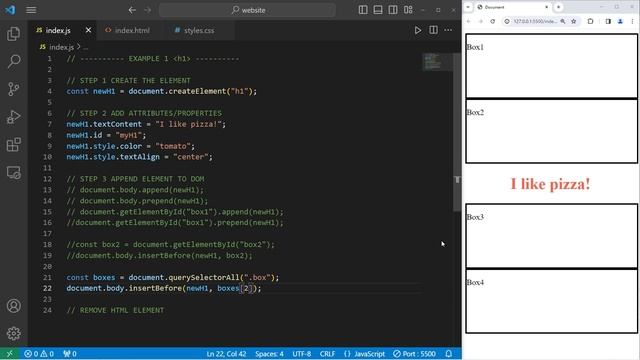Open the browser profile avatar
The height and width of the screenshot is (360, 640).
(x=620, y=21)
